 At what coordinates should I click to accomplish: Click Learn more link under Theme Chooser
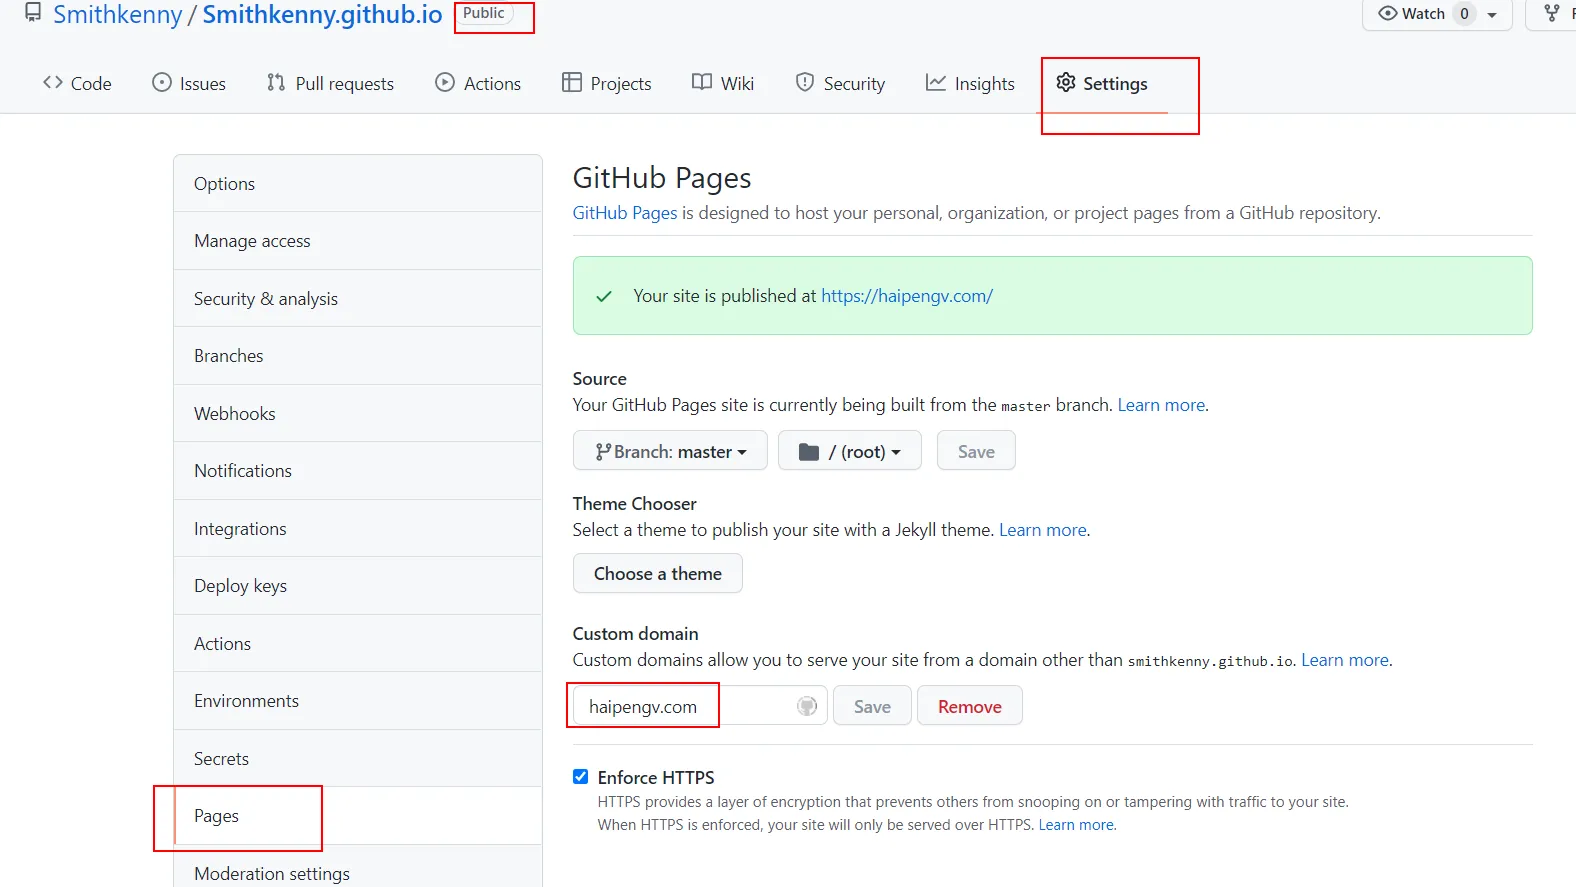tap(1043, 530)
